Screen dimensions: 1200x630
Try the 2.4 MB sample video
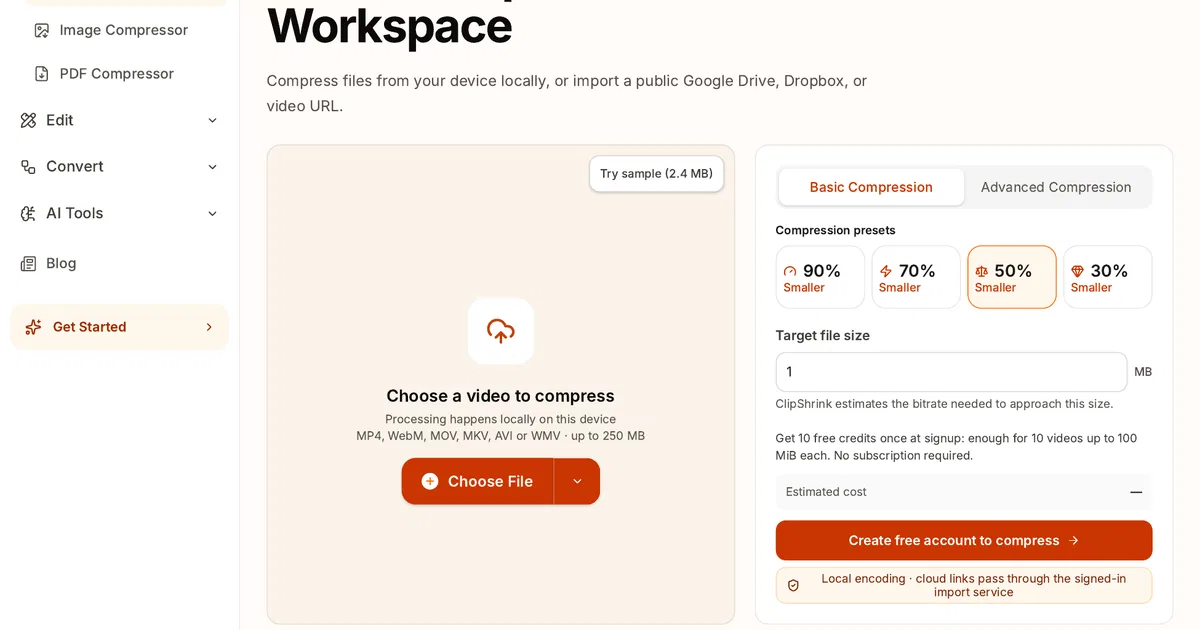click(656, 174)
